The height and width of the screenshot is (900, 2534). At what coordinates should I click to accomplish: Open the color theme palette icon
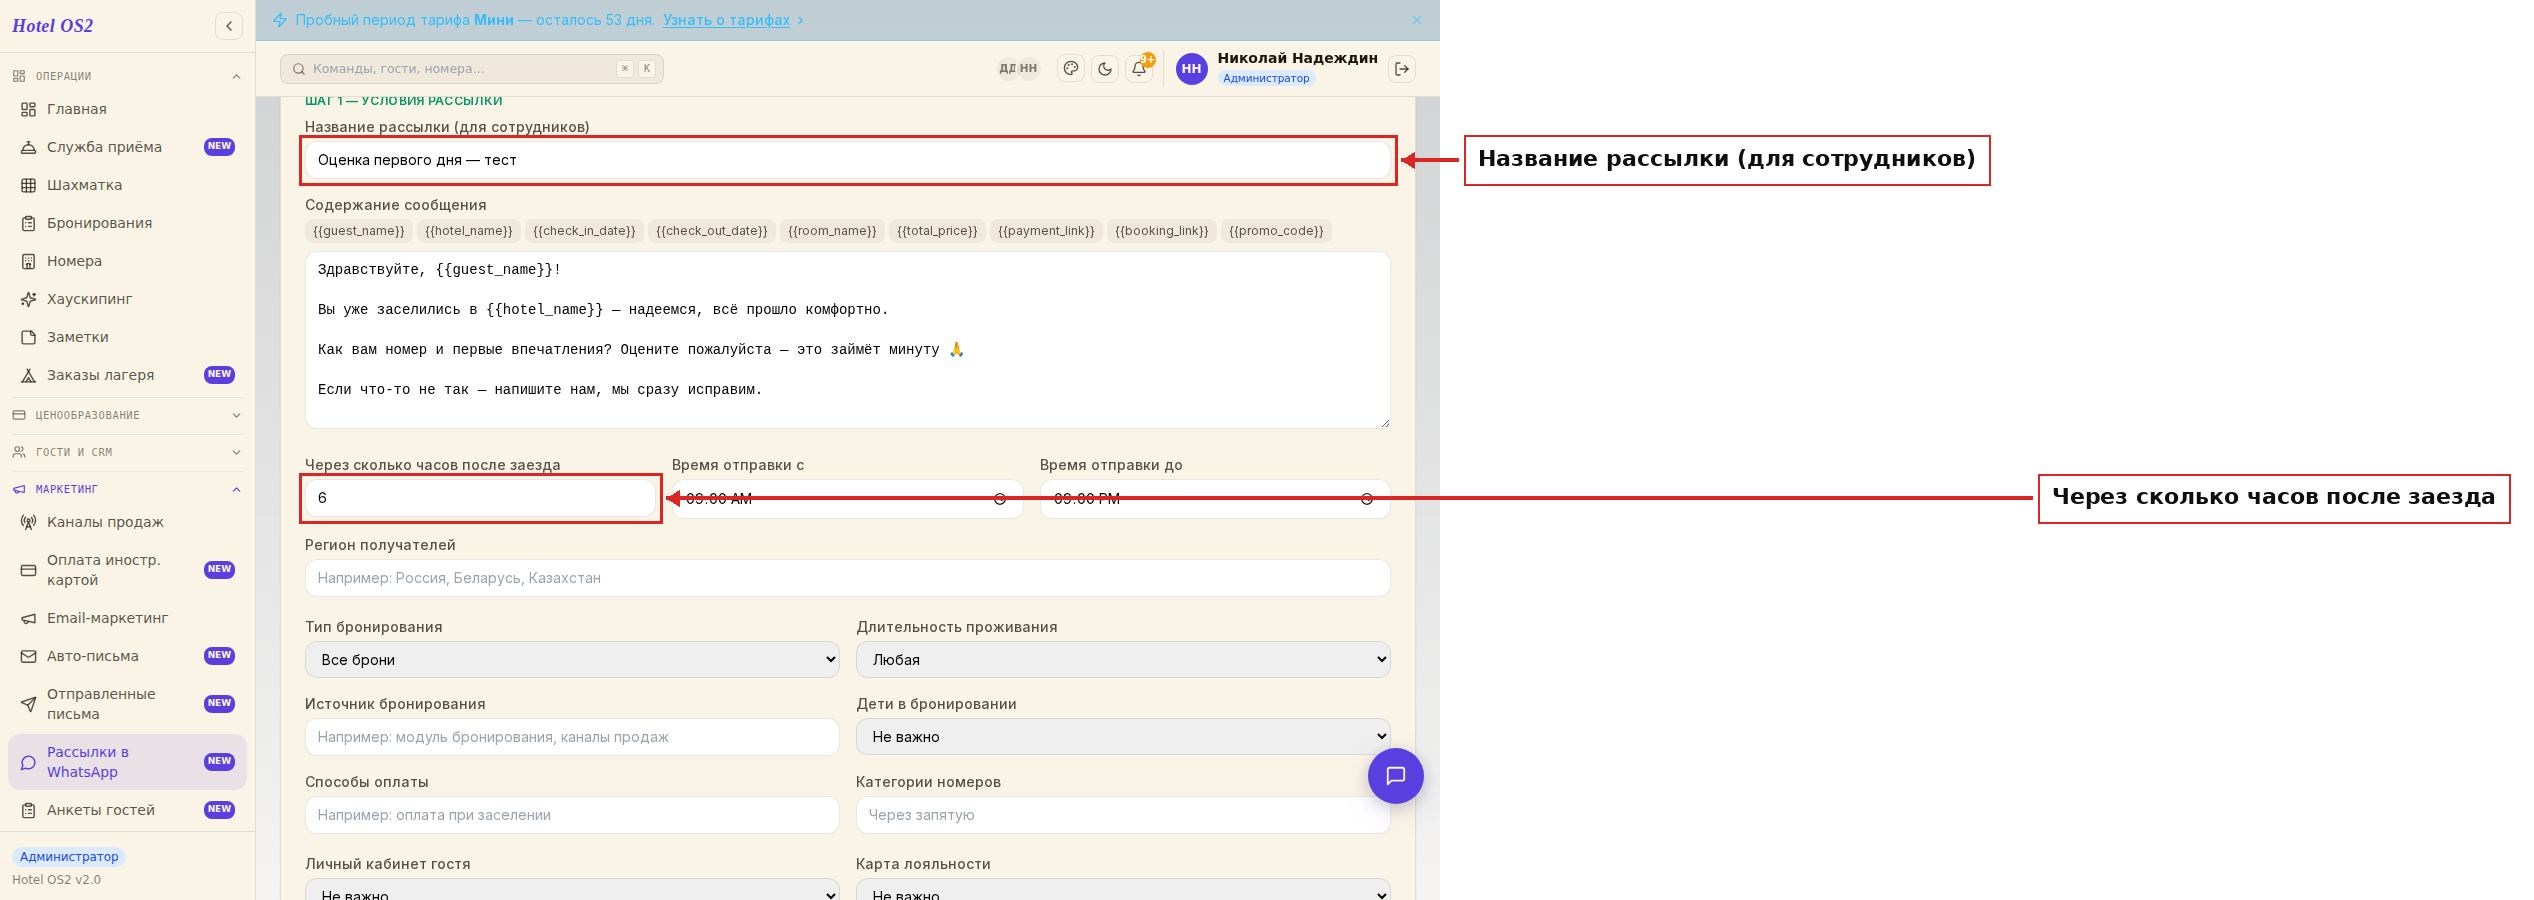[x=1071, y=69]
